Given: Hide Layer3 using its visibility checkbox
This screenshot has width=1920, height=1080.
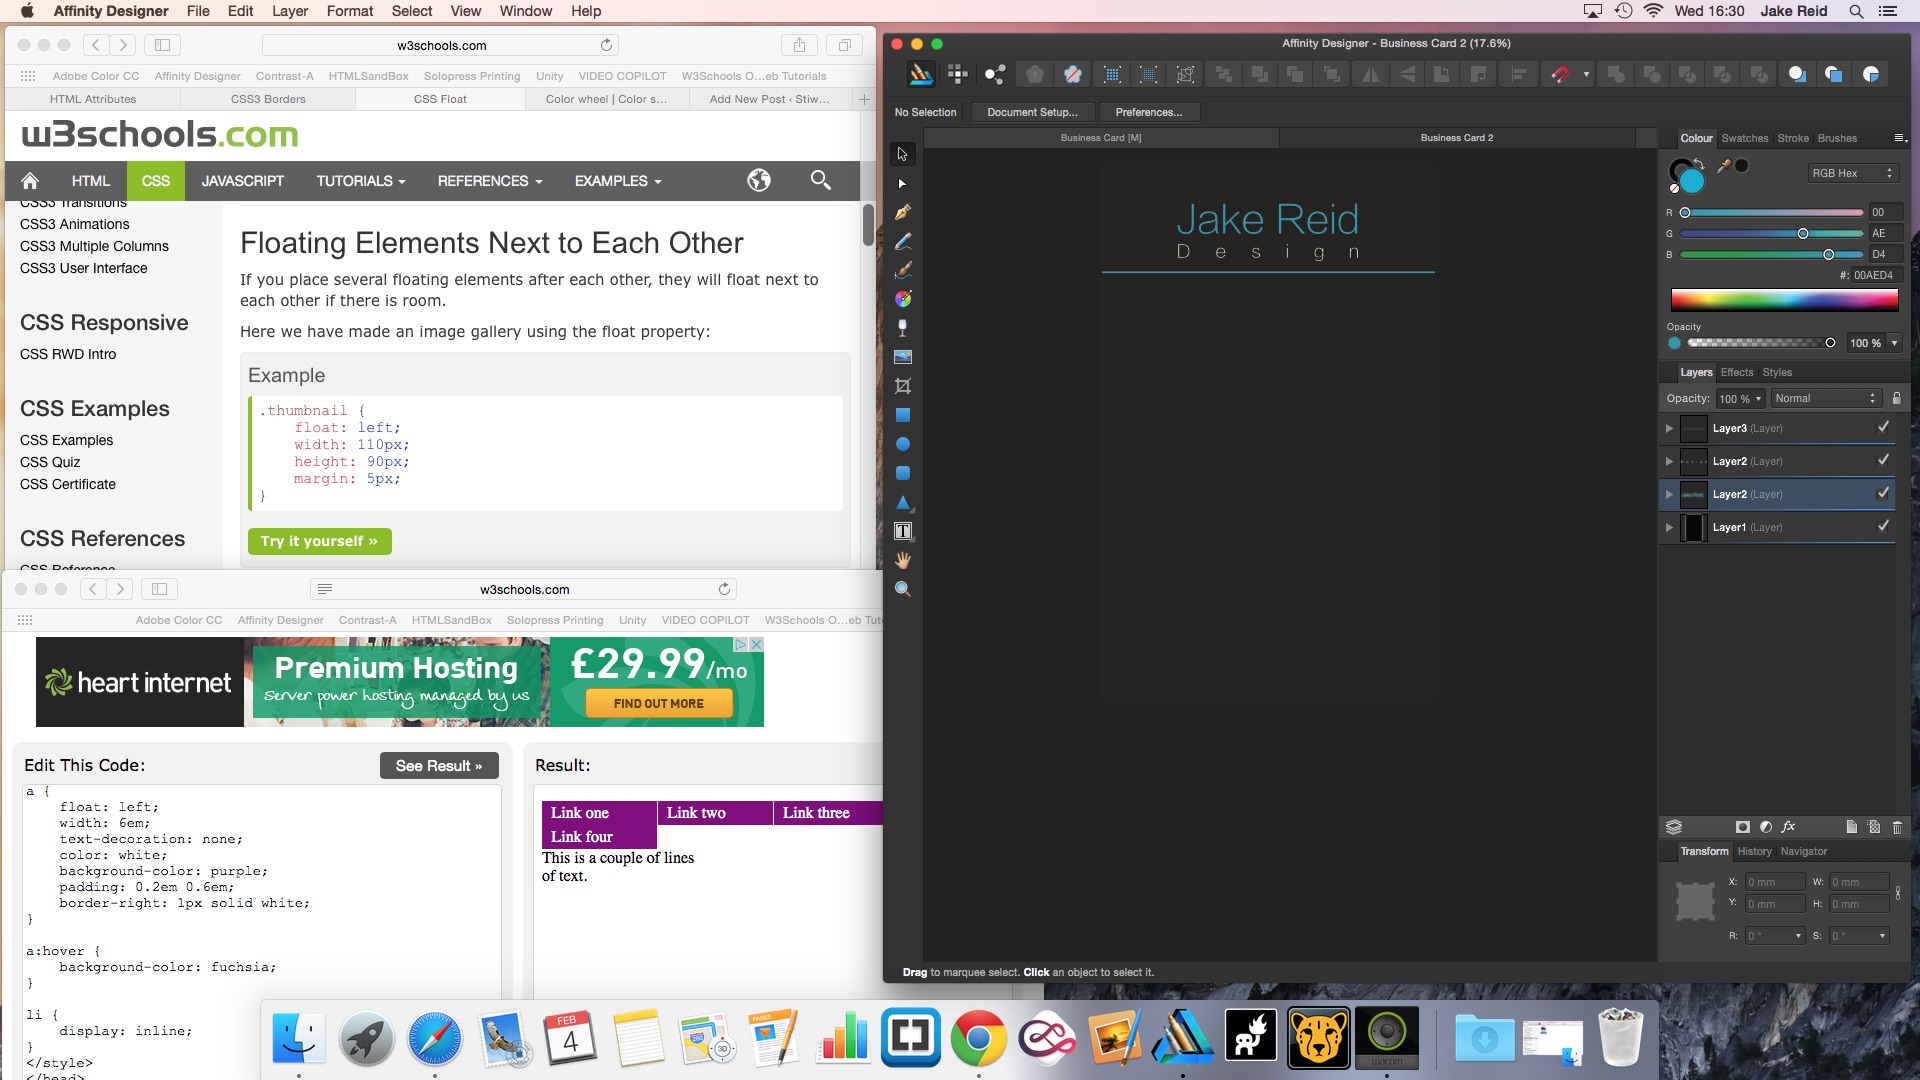Looking at the screenshot, I should [x=1883, y=427].
